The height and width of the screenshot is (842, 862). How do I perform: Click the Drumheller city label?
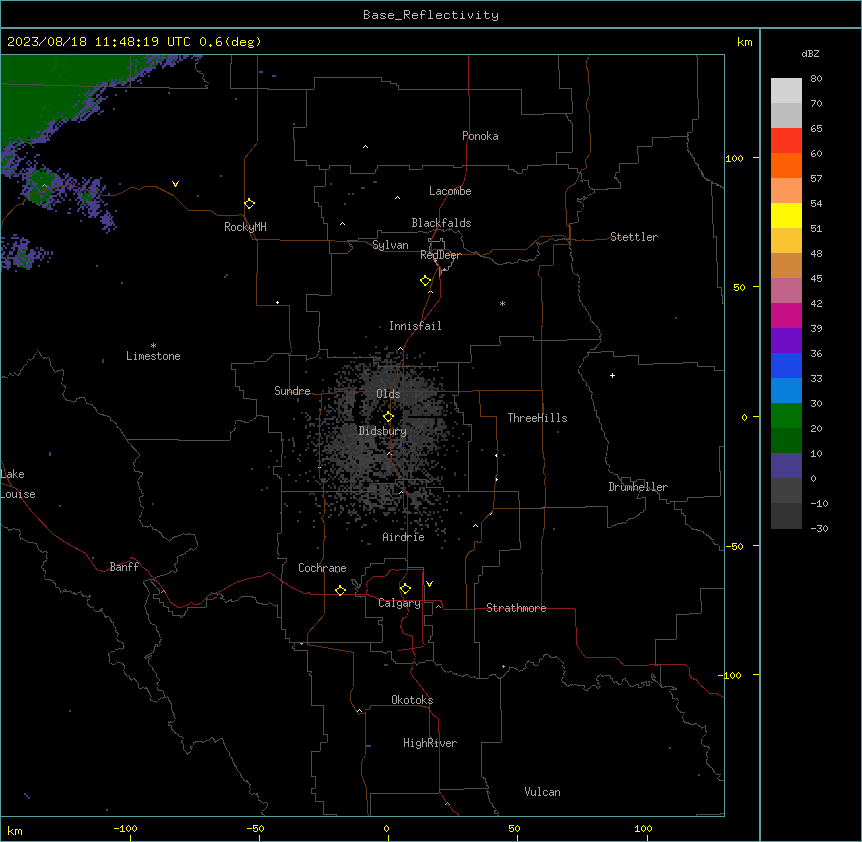click(638, 487)
